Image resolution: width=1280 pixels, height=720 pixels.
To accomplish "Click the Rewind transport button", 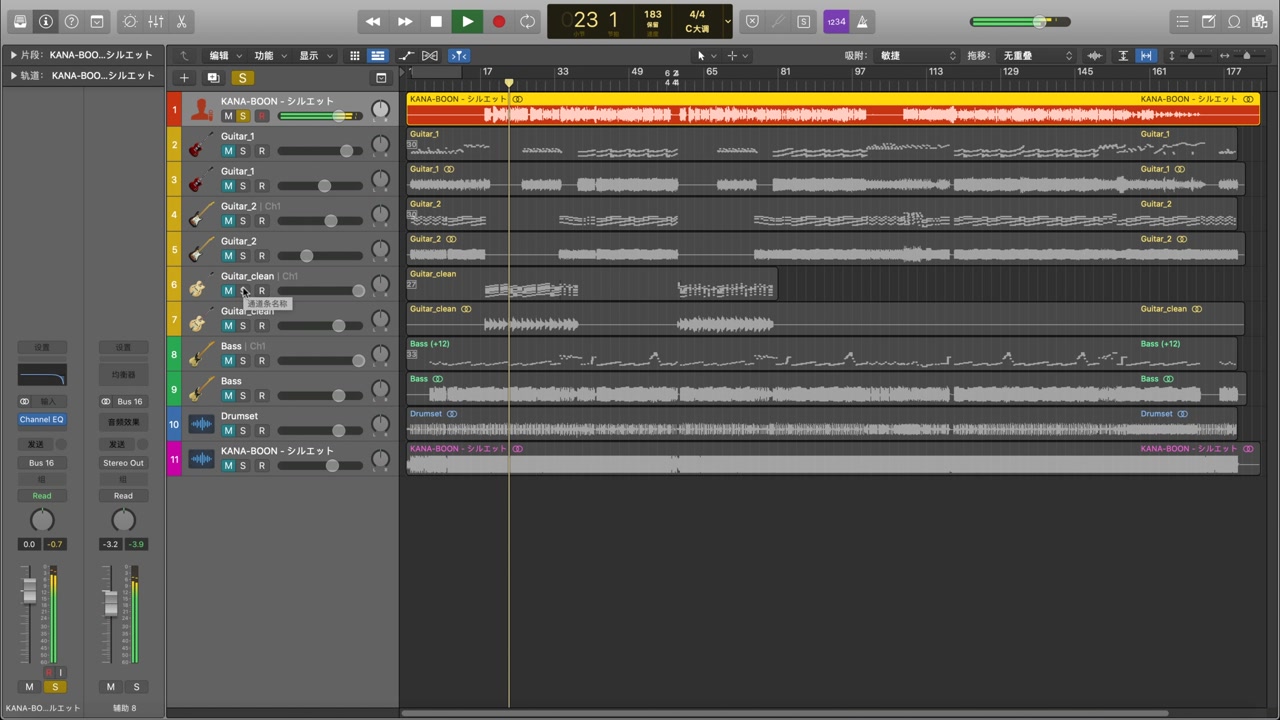I will [373, 21].
